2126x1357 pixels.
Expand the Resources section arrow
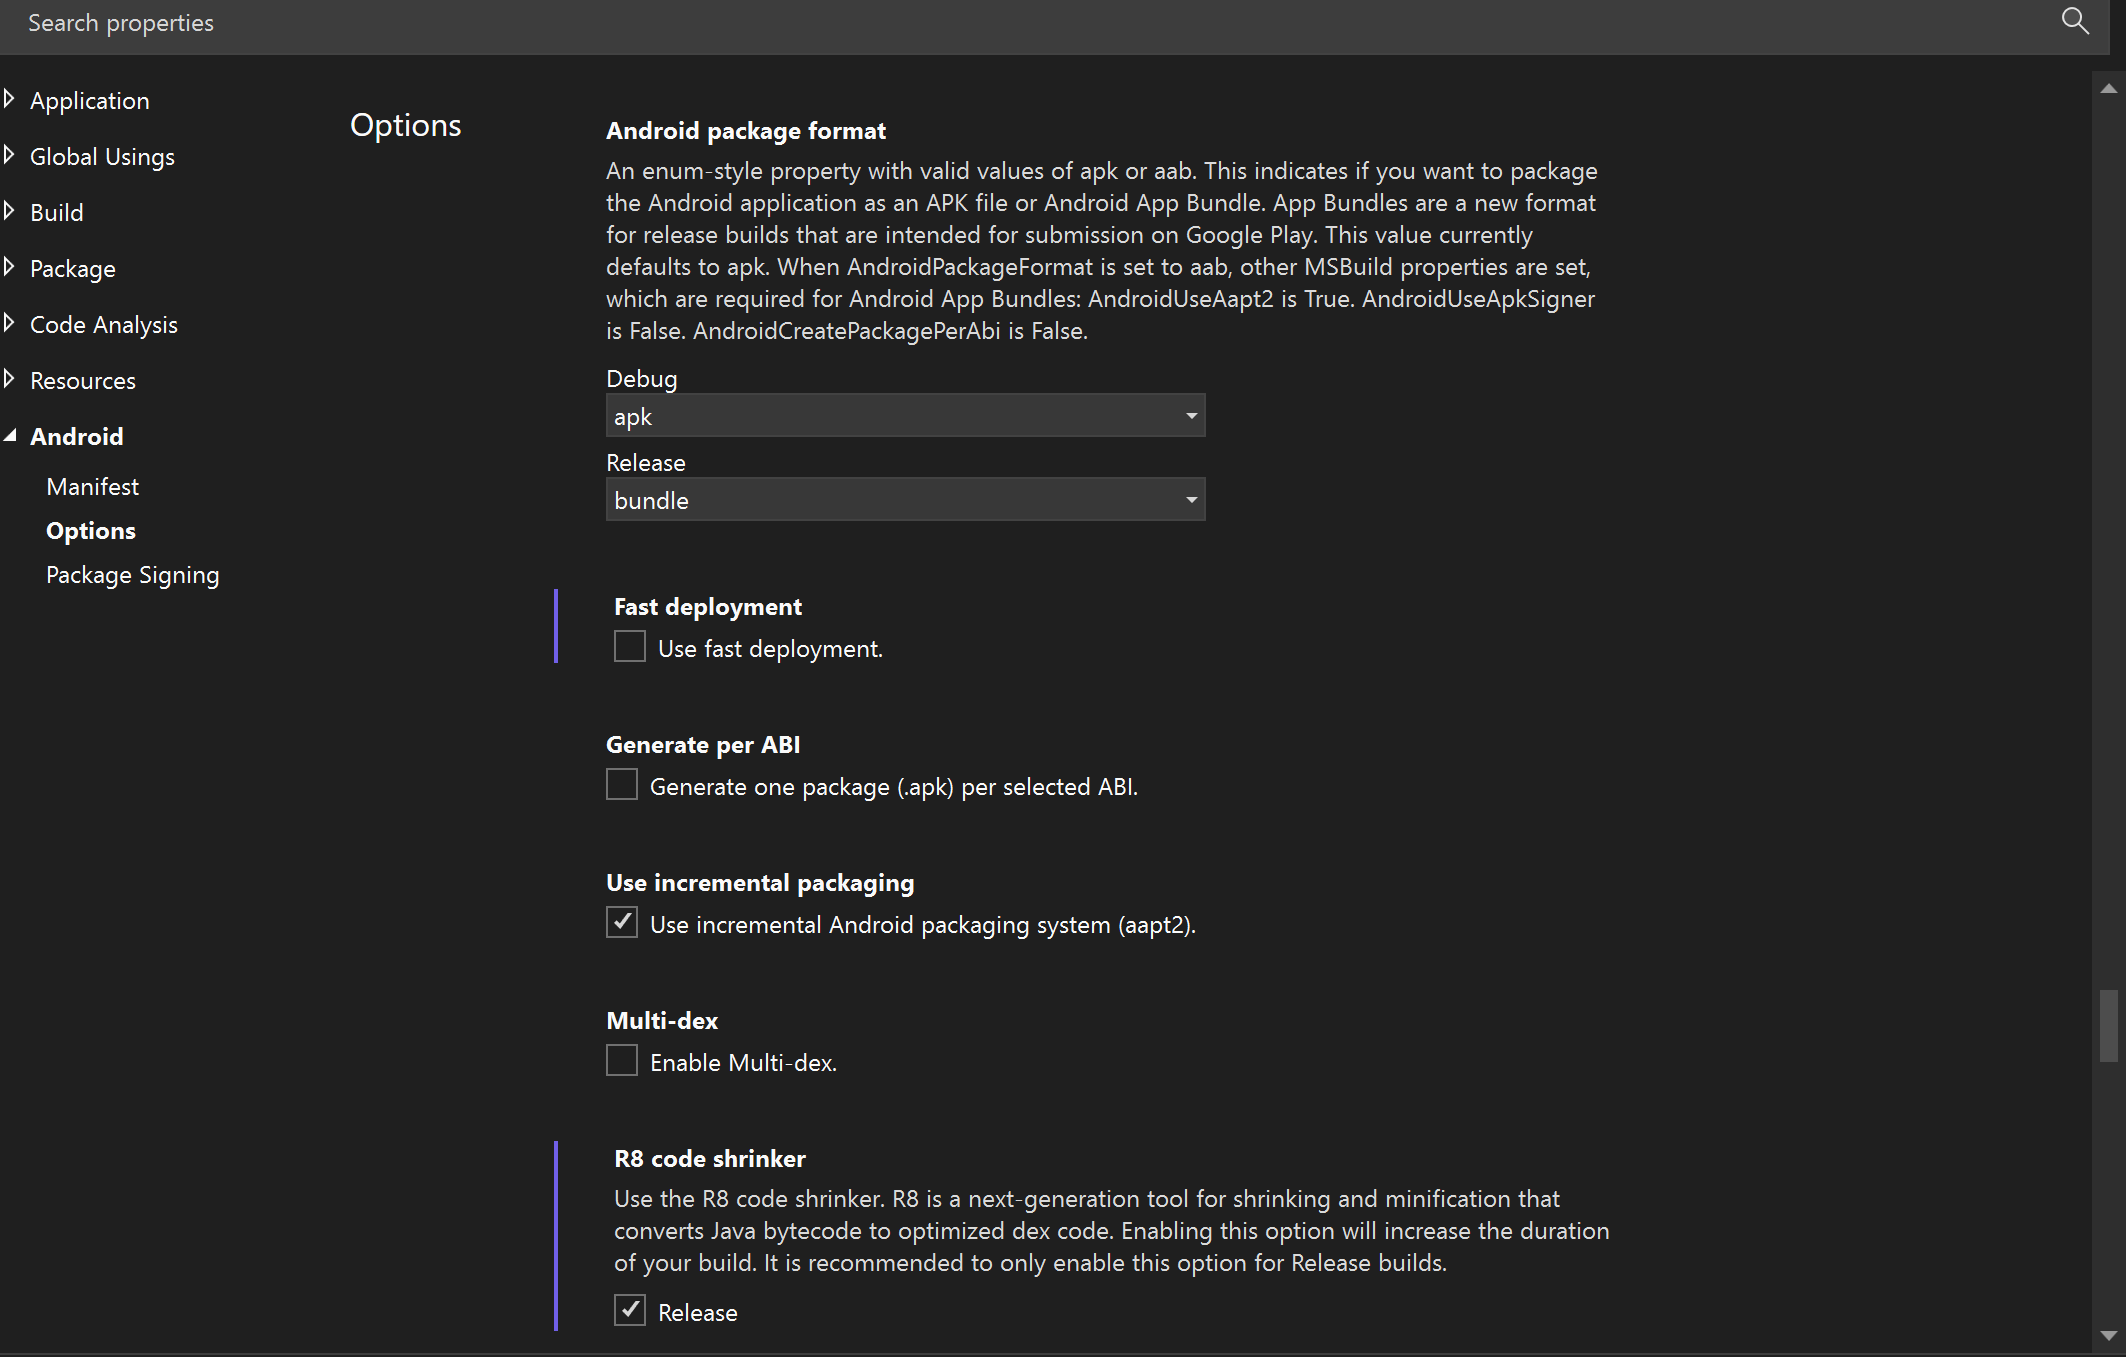tap(10, 379)
